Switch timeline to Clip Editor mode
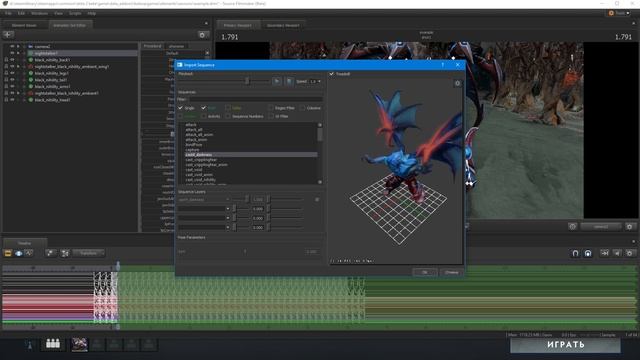 tap(8, 253)
